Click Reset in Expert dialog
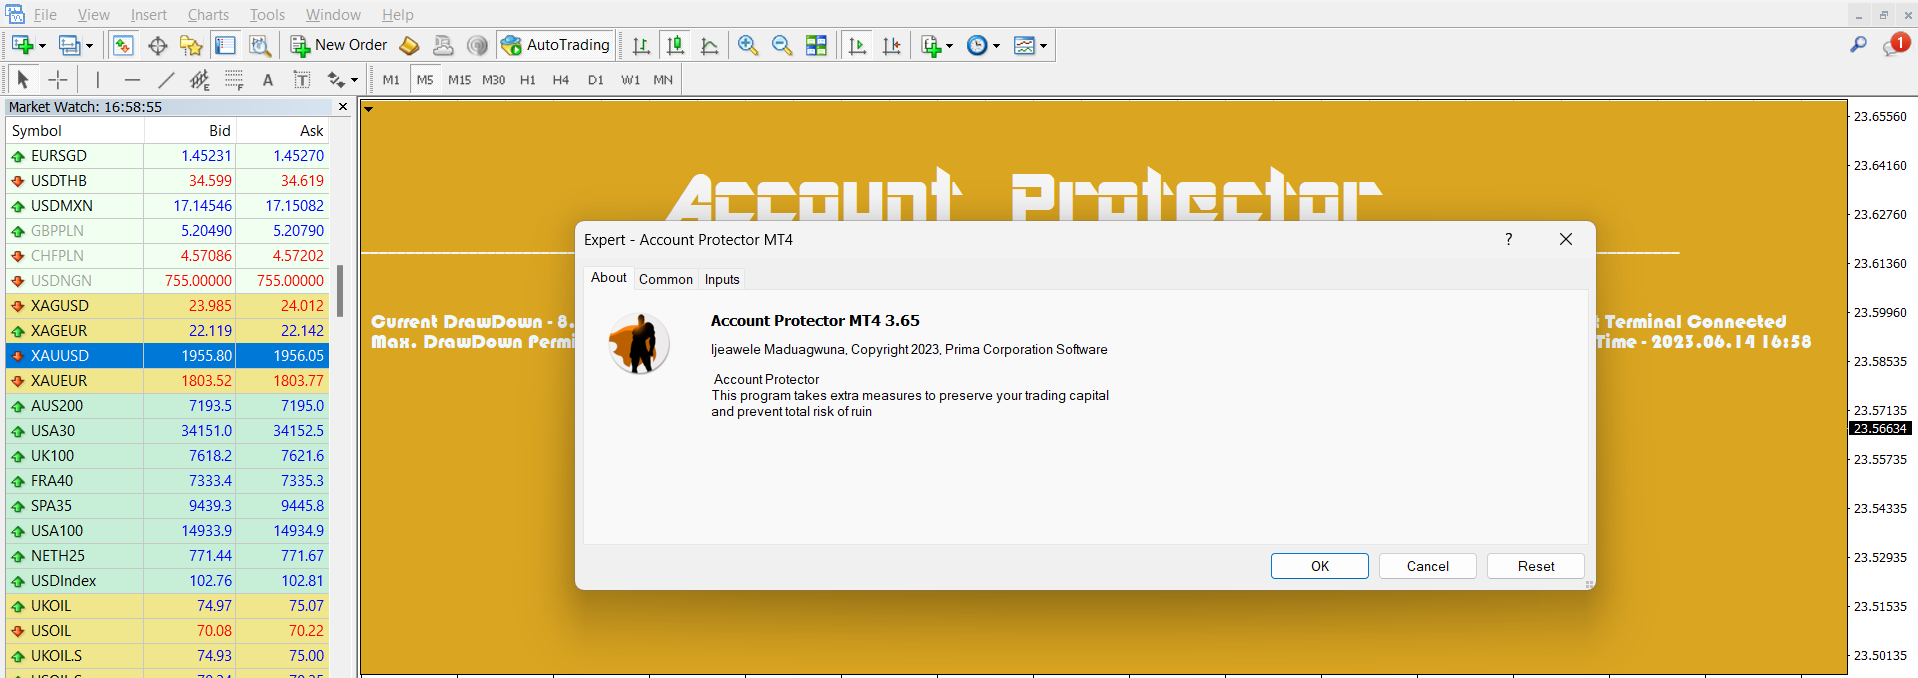The height and width of the screenshot is (678, 1918). pyautogui.click(x=1536, y=566)
